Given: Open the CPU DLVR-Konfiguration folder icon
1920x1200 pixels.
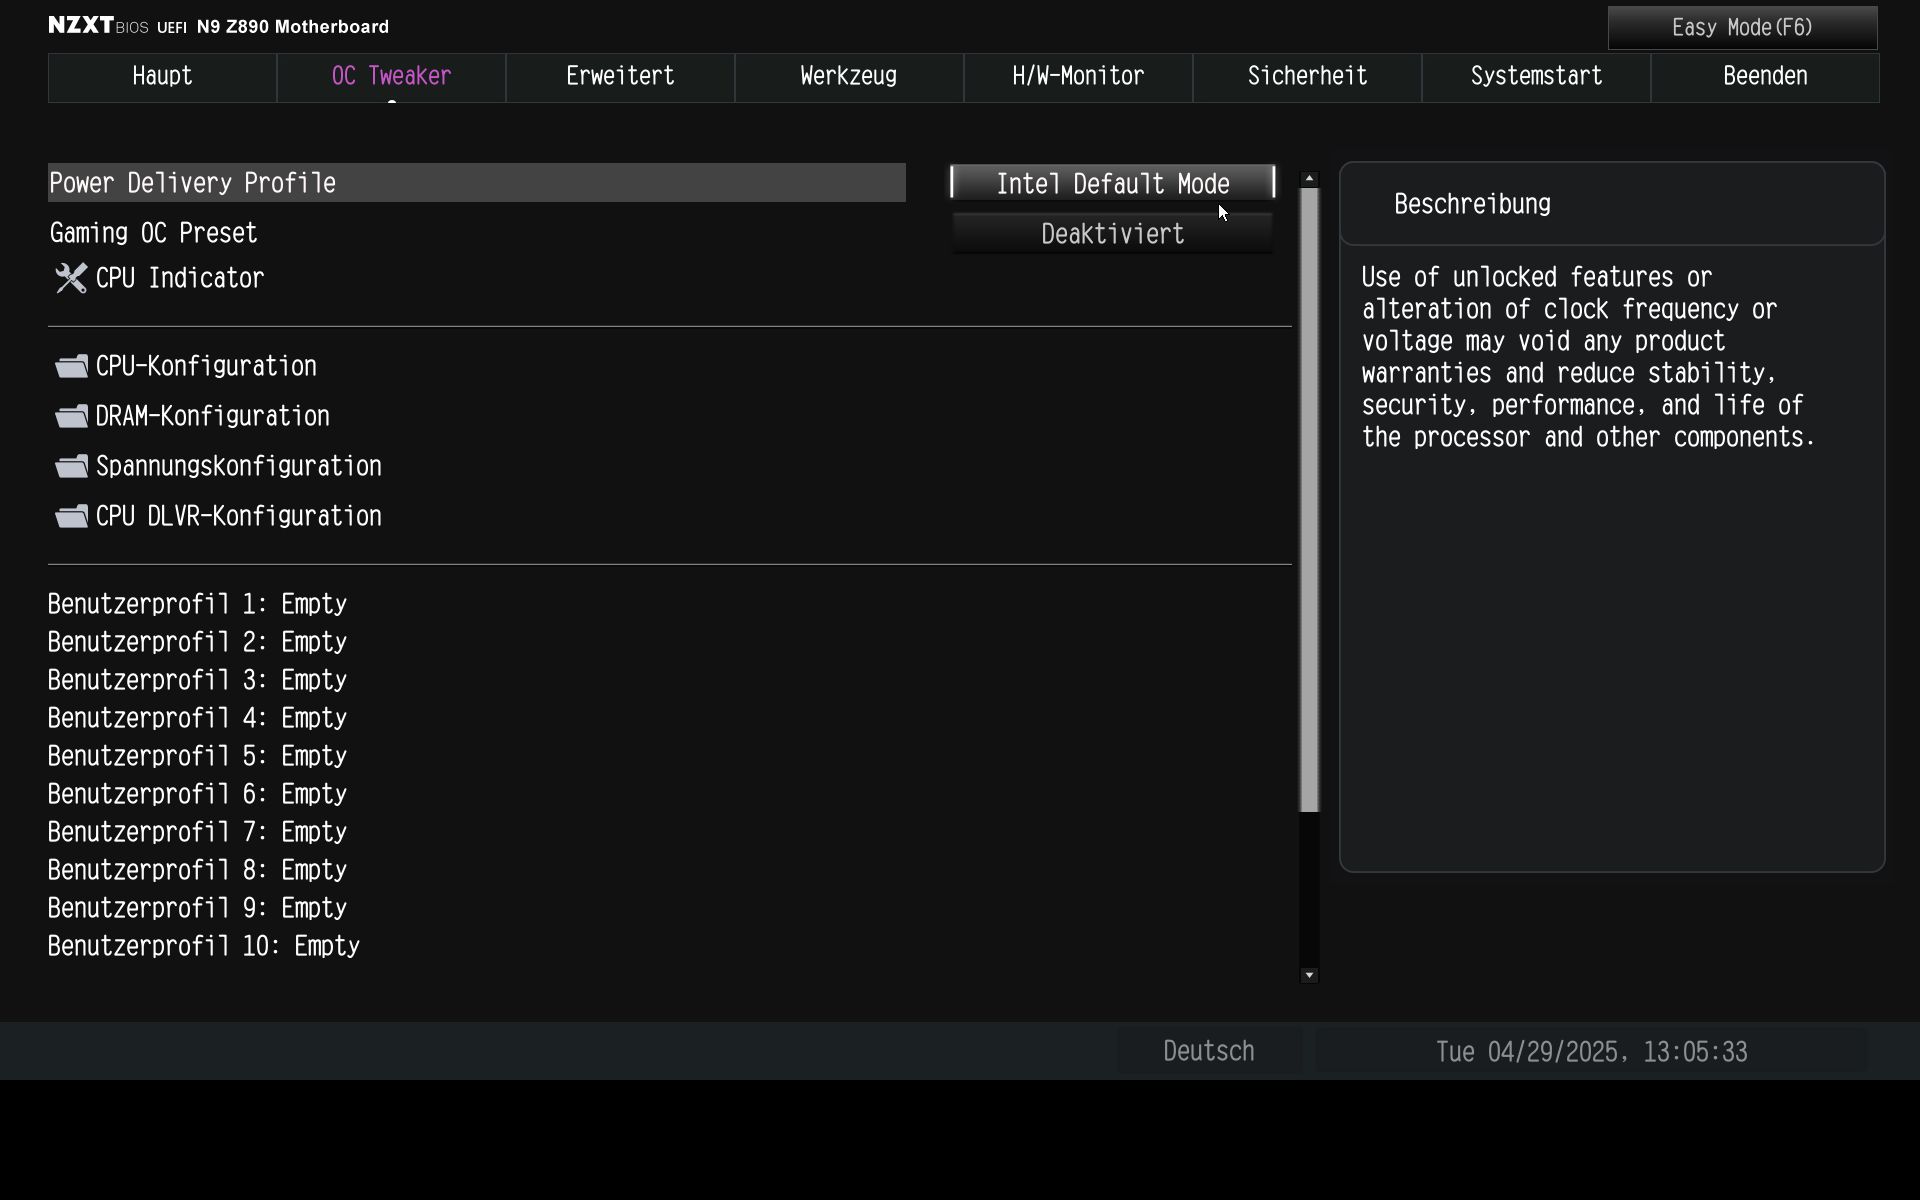Looking at the screenshot, I should coord(71,516).
